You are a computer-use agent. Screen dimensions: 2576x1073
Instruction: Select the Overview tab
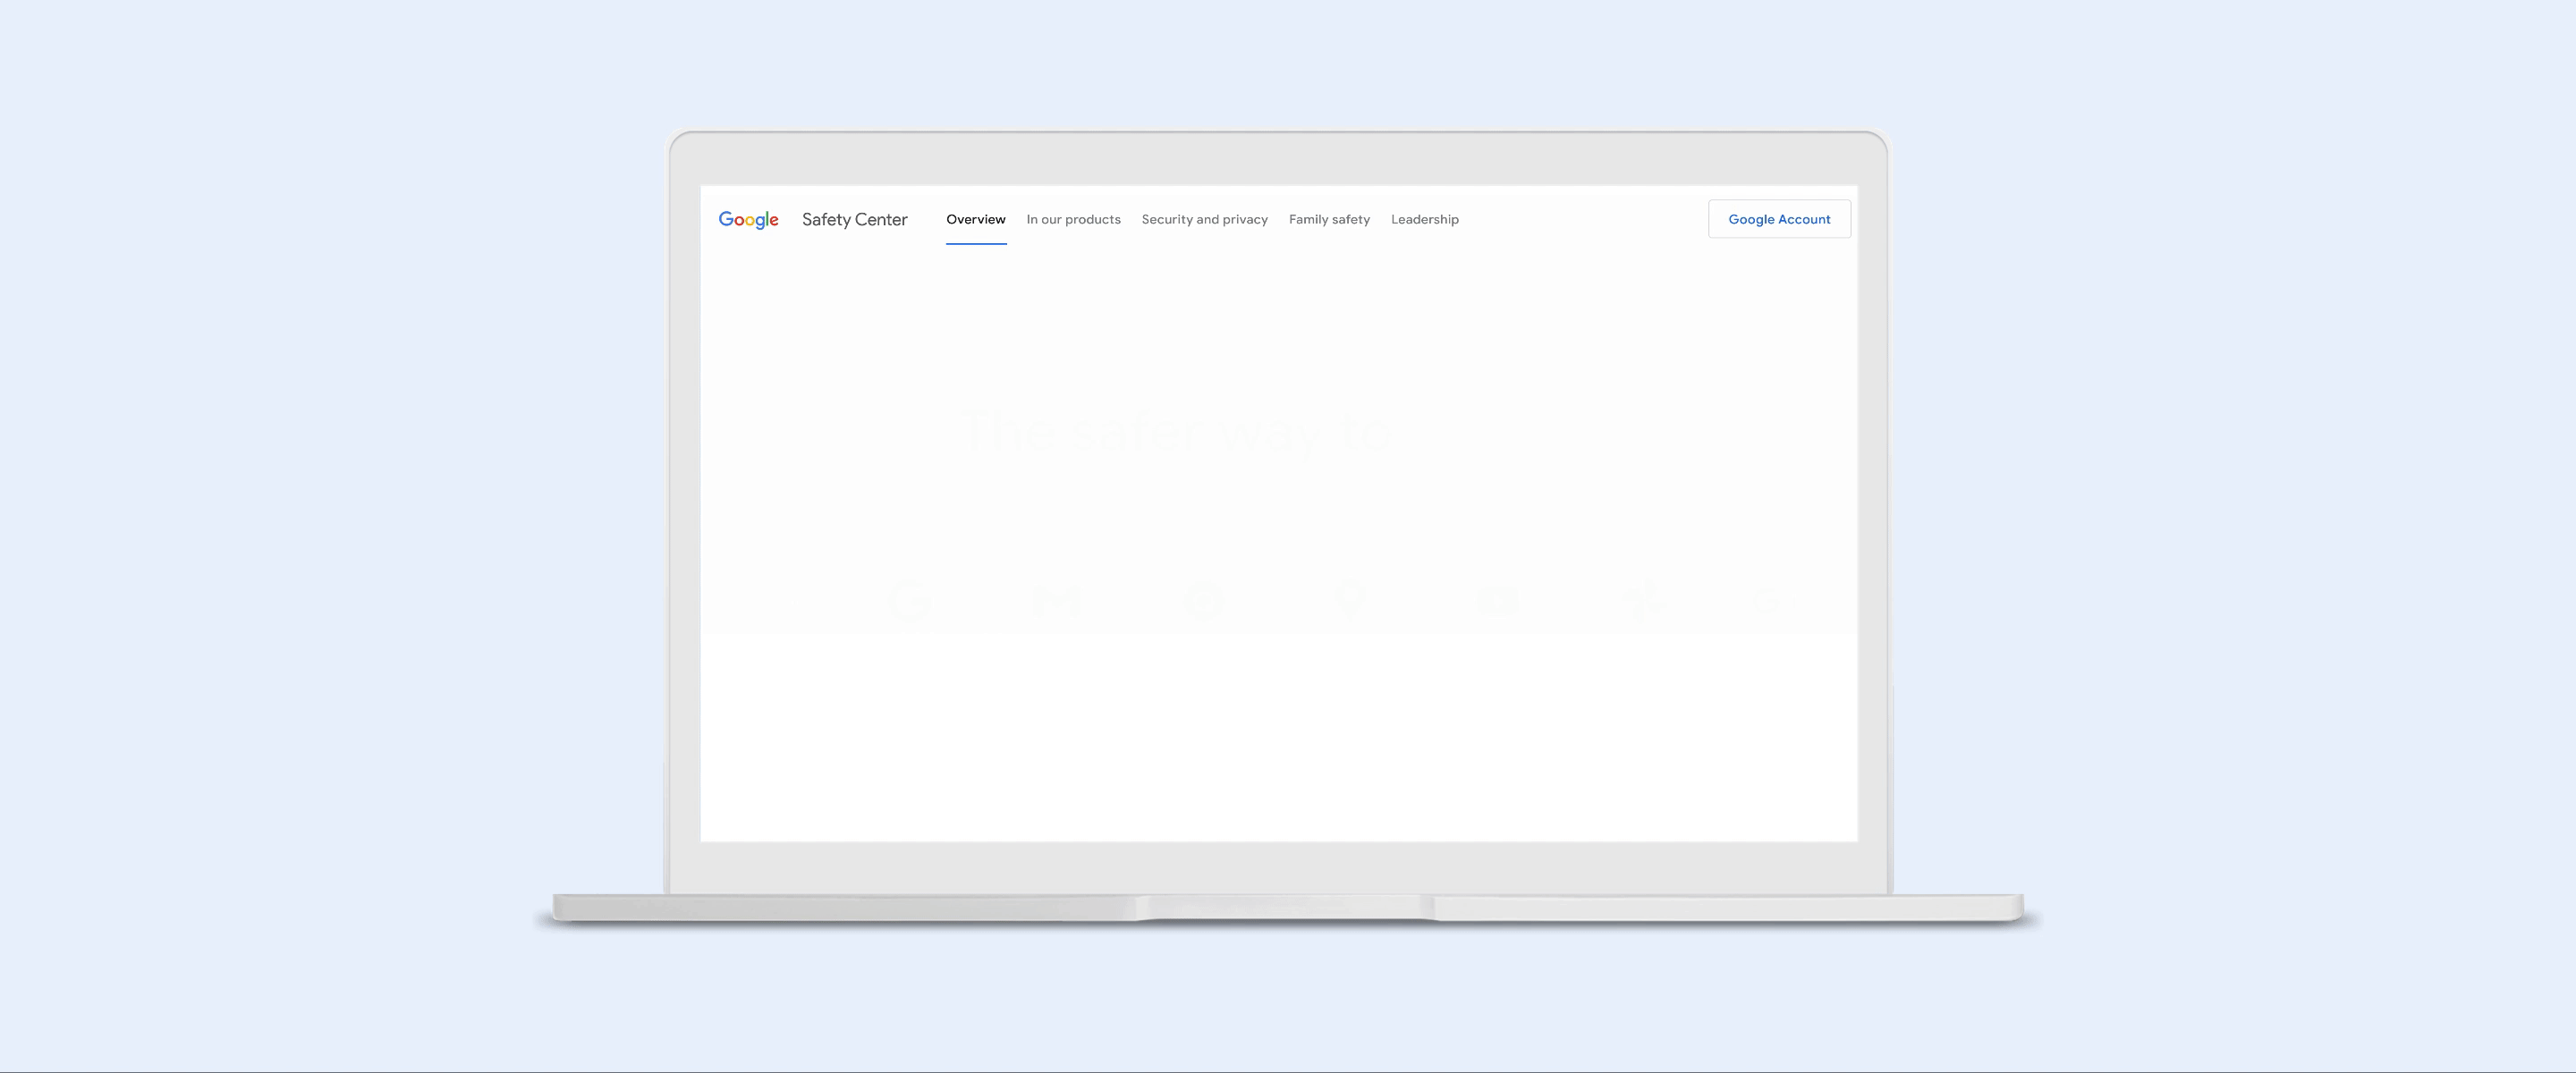point(975,220)
